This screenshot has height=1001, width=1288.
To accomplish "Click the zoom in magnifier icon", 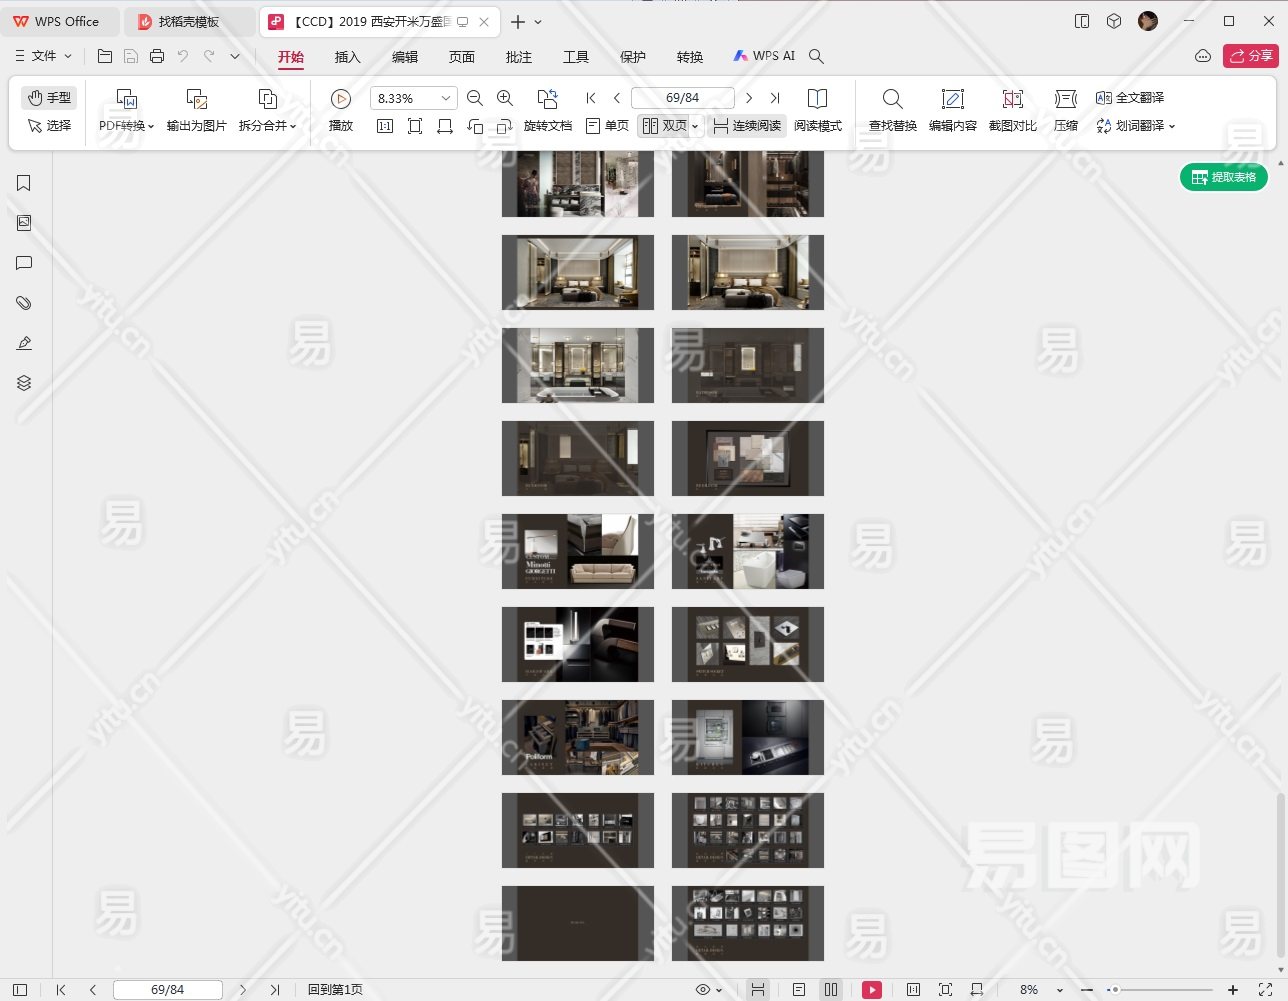I will 505,98.
